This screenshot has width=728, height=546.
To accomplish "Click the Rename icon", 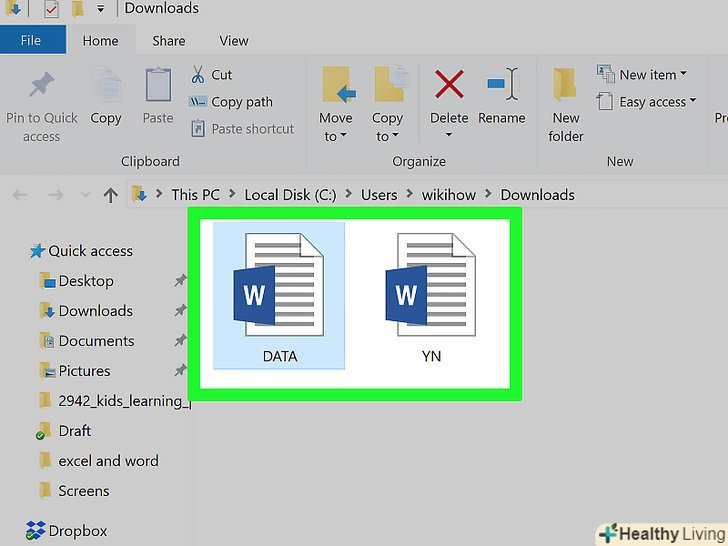I will pos(503,84).
